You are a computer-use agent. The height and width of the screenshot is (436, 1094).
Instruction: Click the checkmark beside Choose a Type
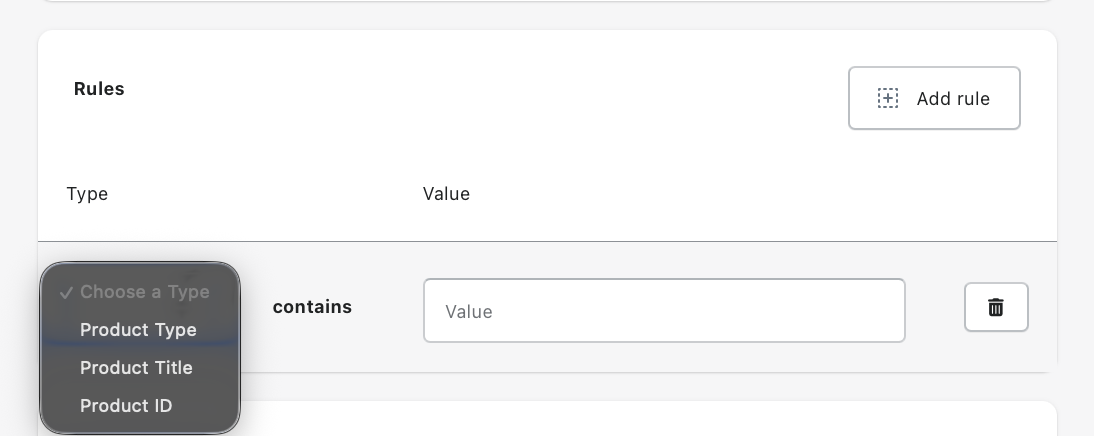click(66, 293)
